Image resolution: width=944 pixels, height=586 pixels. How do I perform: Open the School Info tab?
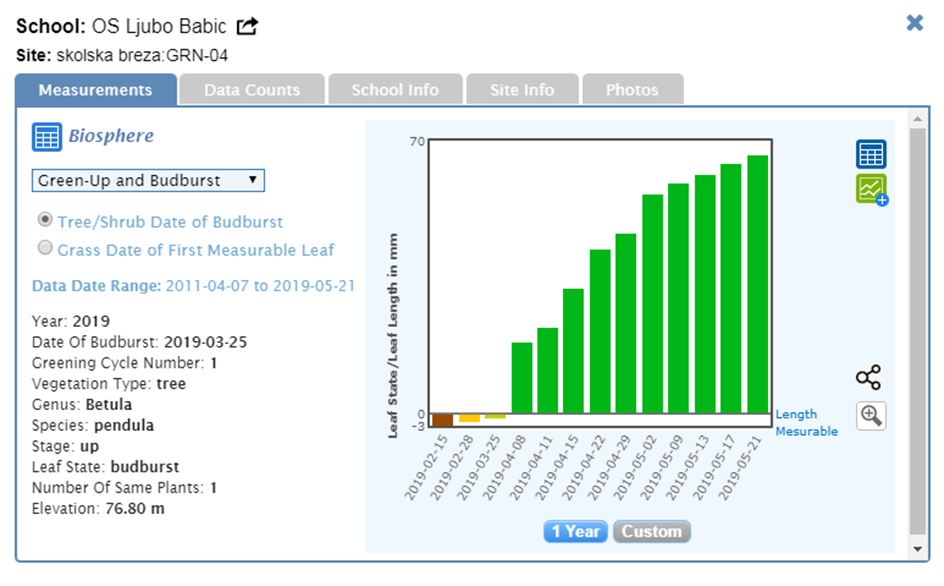395,90
